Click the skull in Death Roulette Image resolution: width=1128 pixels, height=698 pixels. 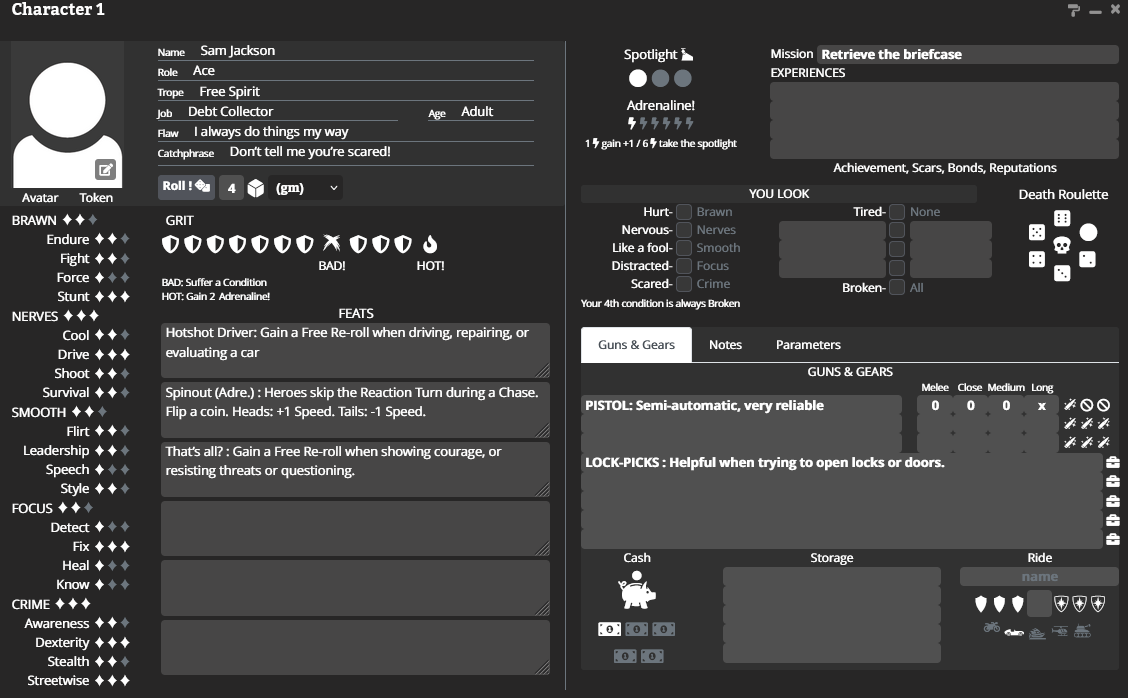[1062, 245]
